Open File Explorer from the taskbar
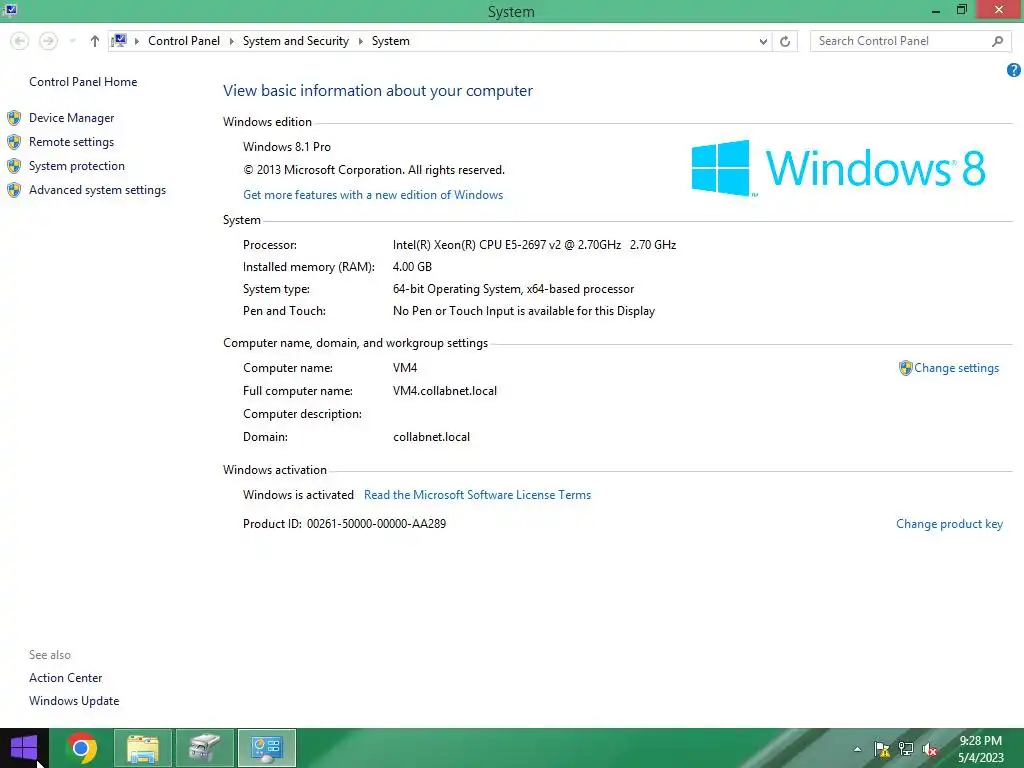Viewport: 1024px width, 768px height. tap(143, 748)
